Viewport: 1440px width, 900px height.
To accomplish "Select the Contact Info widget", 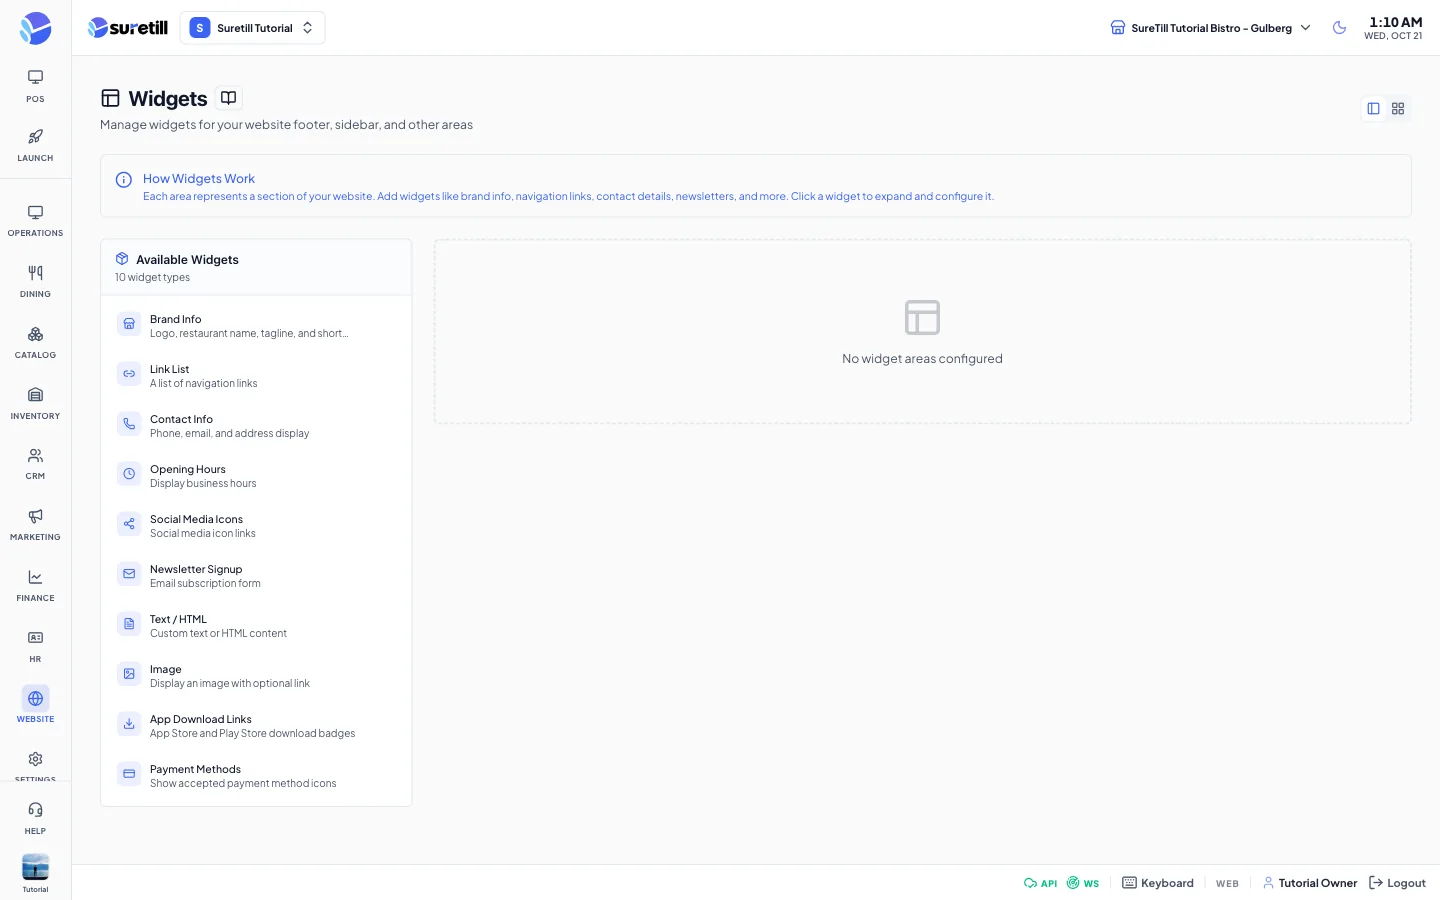I will click(x=256, y=426).
